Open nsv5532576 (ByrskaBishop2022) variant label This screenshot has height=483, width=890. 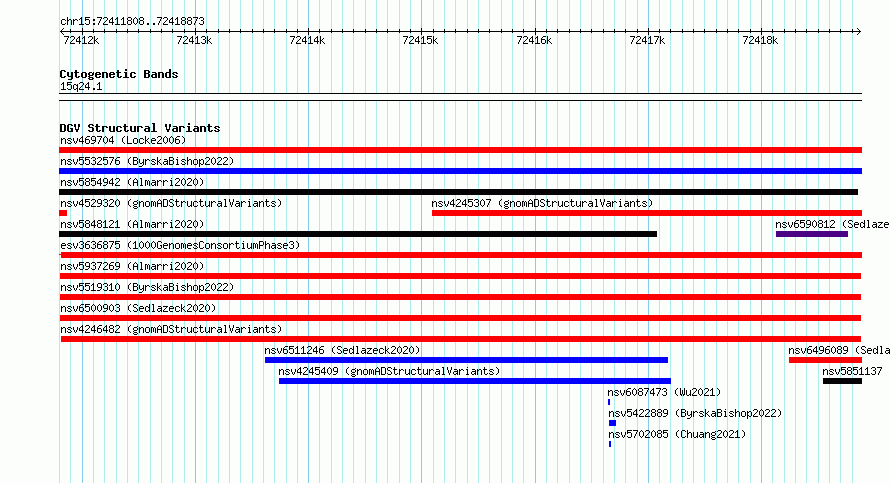(147, 161)
